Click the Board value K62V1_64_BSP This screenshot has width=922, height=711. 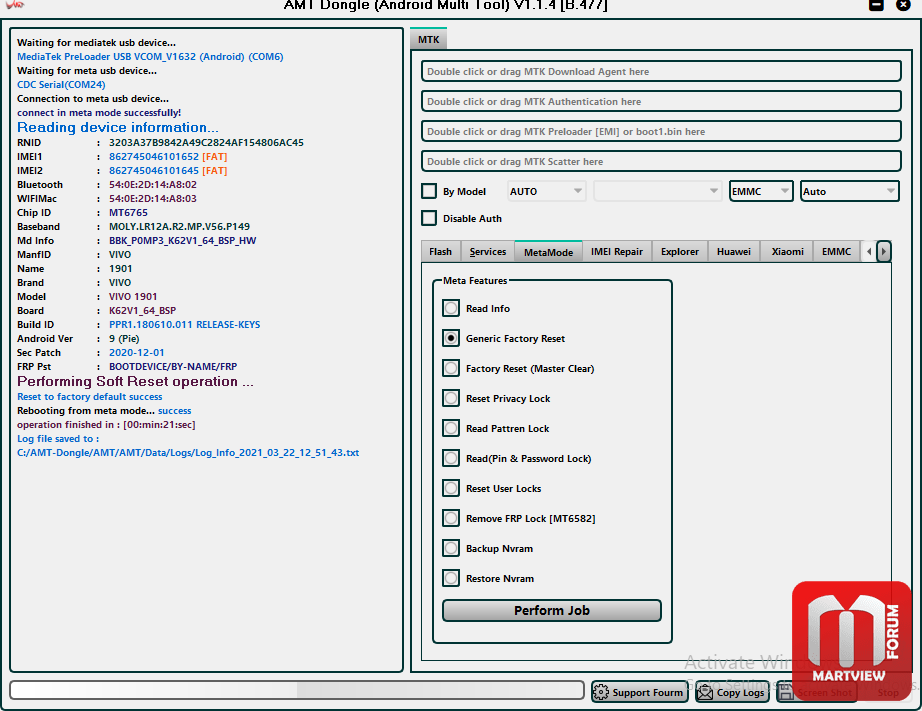coord(142,311)
